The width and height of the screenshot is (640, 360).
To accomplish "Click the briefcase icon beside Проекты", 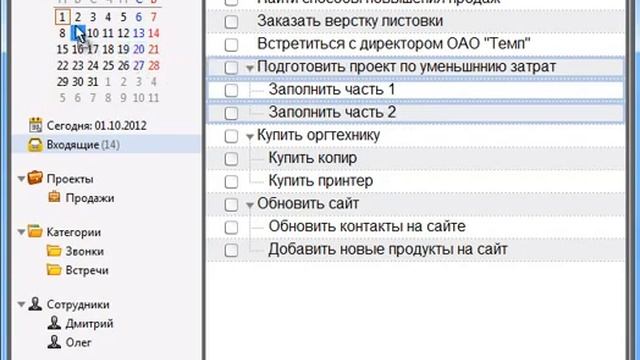I will click(x=35, y=178).
